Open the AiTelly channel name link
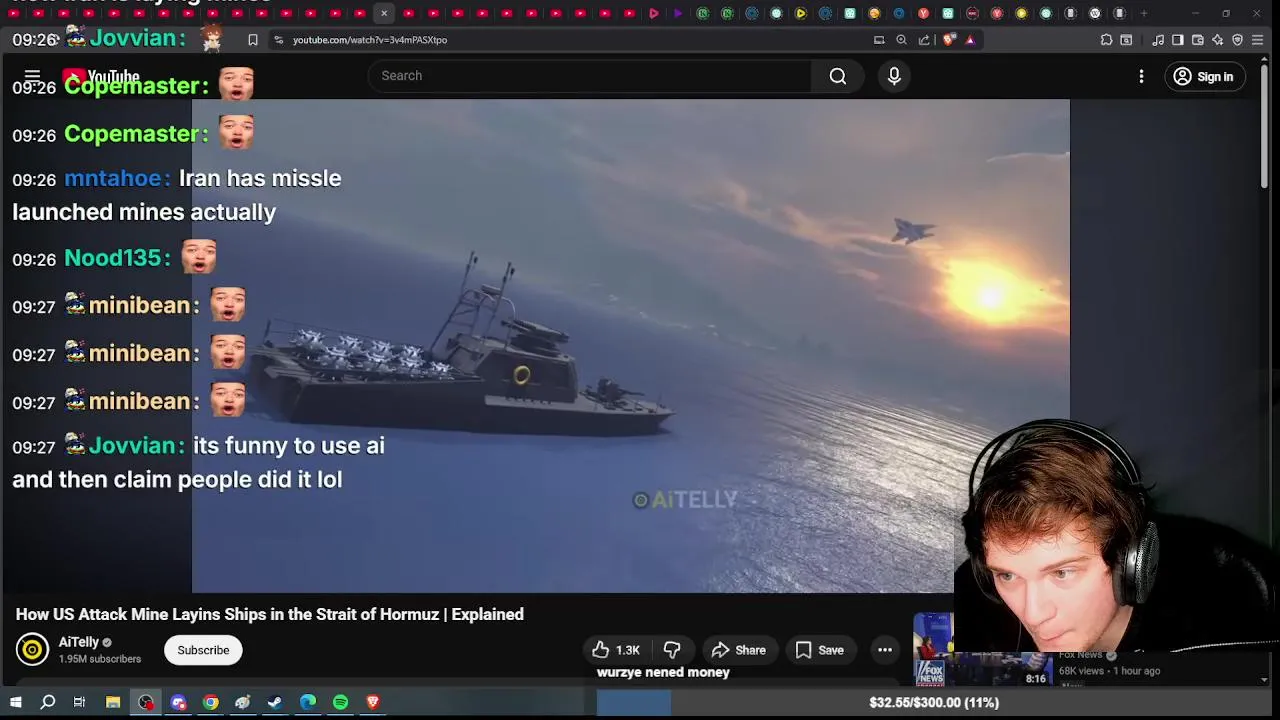The image size is (1280, 720). tap(79, 642)
